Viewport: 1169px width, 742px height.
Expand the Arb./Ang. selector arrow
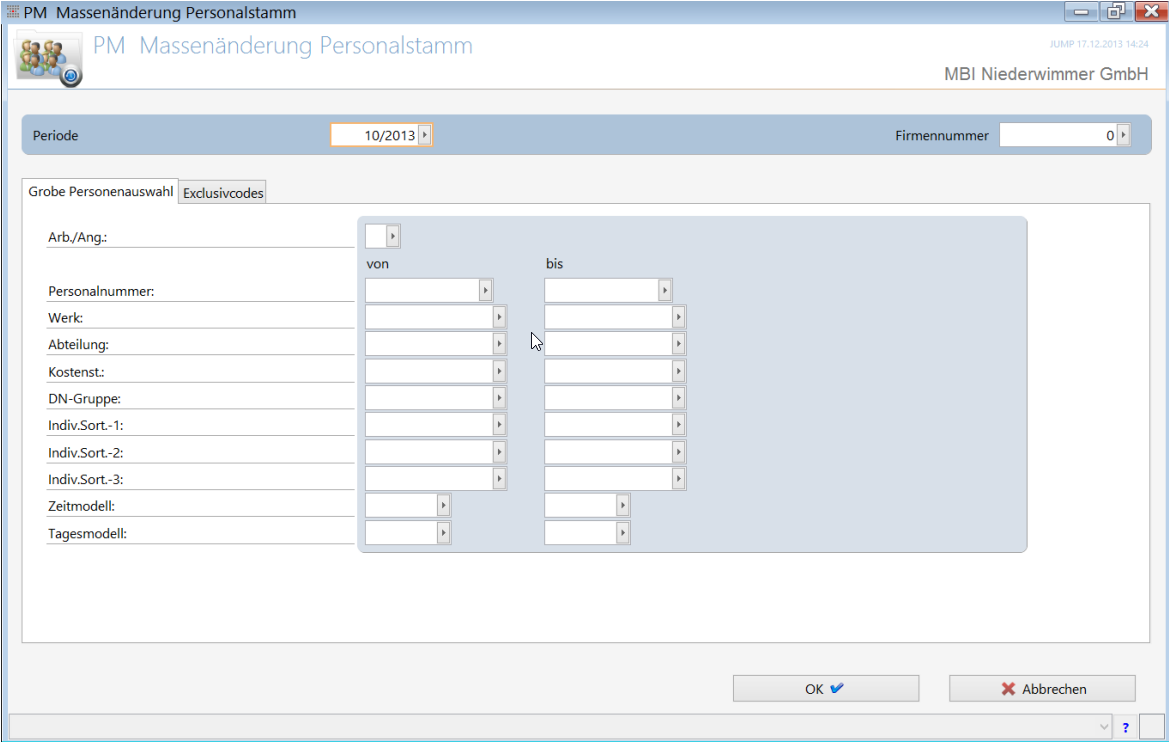[393, 236]
